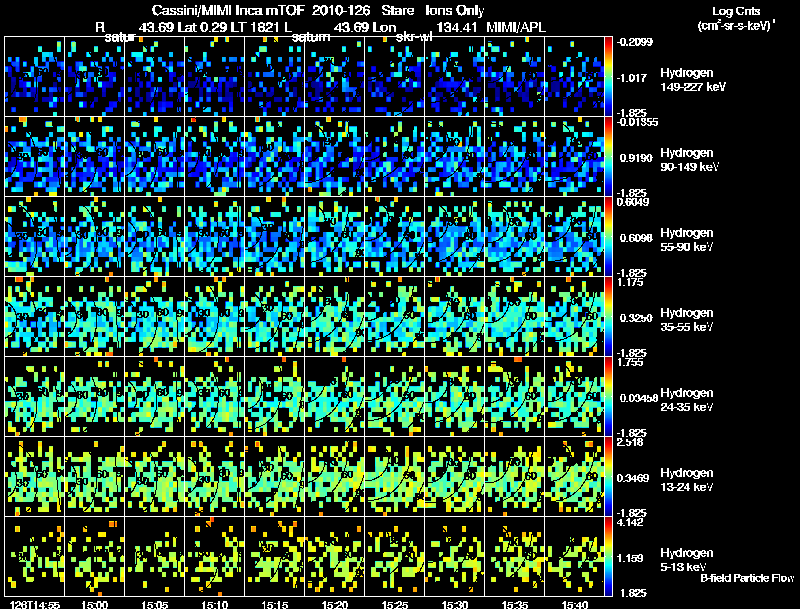This screenshot has height=609, width=800.
Task: Click the color bar for 24-35 keV row
Action: point(608,397)
